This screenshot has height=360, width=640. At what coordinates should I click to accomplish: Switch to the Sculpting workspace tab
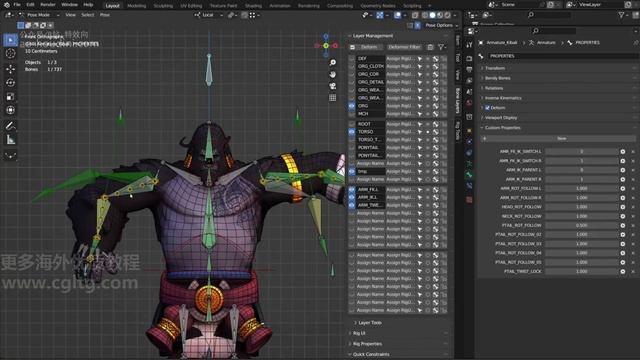(x=163, y=6)
